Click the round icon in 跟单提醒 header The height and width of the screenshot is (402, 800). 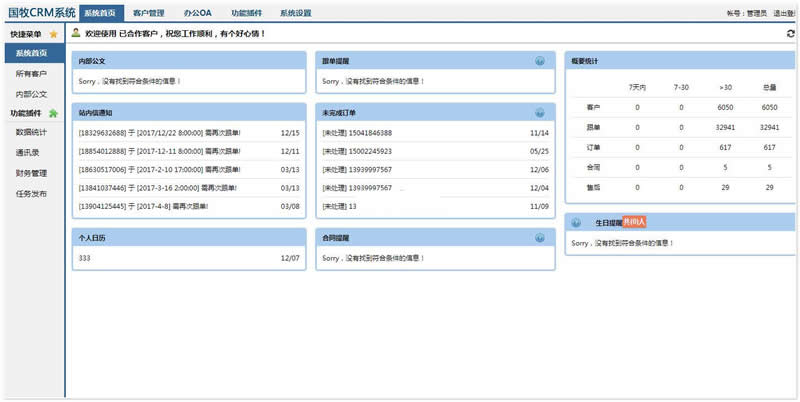click(540, 61)
